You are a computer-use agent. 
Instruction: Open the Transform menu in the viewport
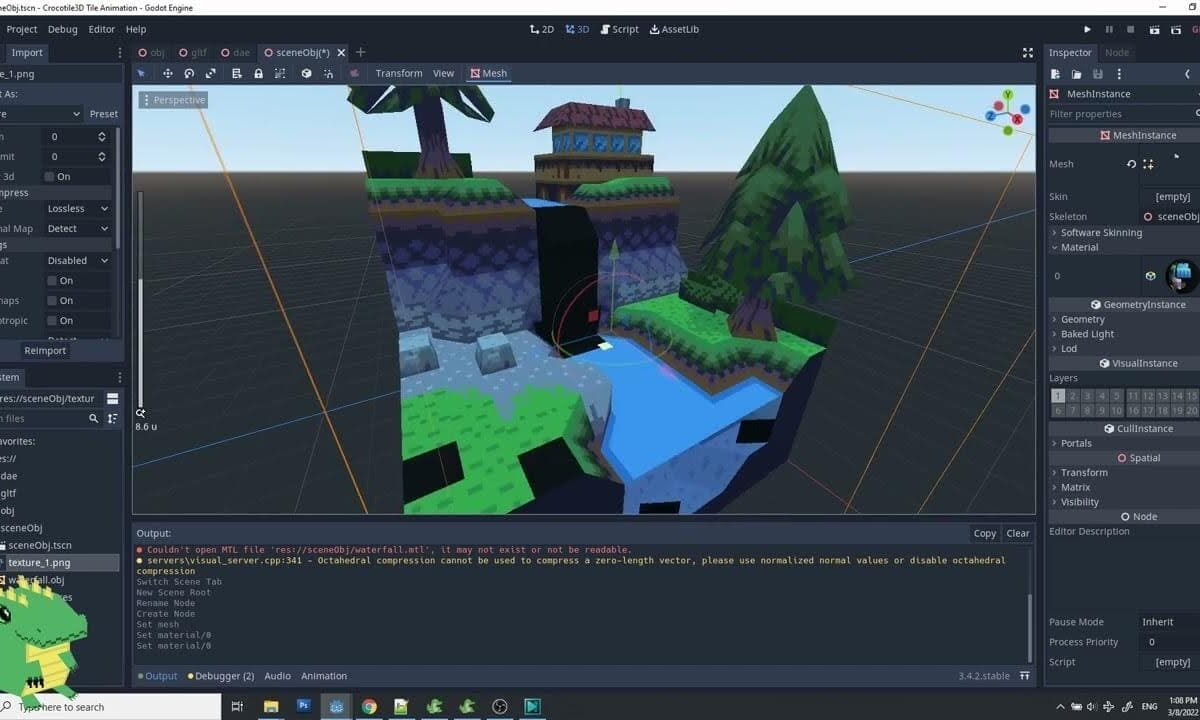tap(399, 73)
